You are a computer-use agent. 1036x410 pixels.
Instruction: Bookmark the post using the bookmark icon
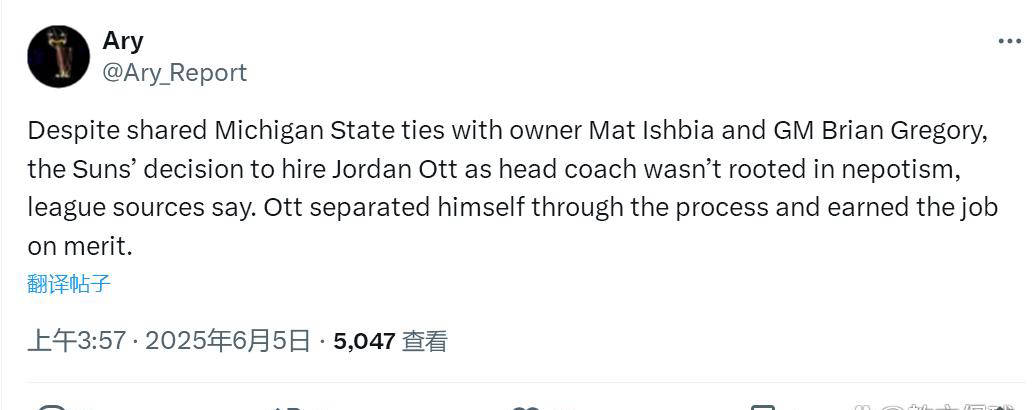[762, 406]
